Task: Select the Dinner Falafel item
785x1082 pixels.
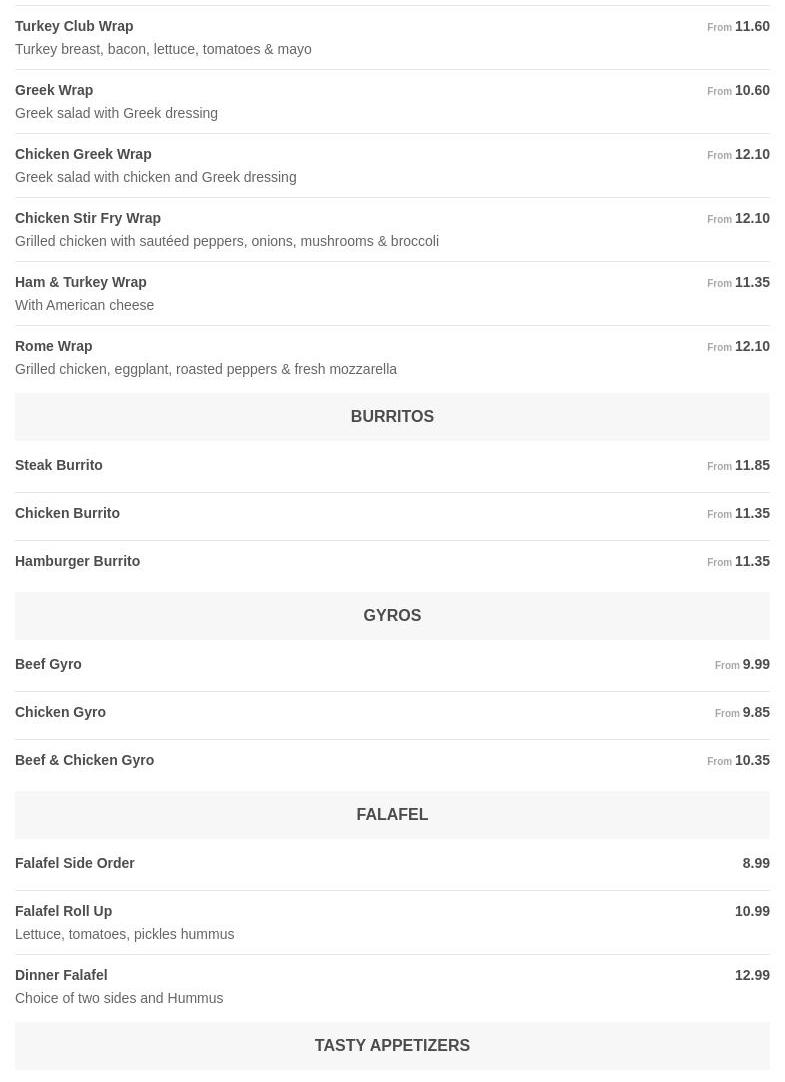Action: (x=61, y=975)
